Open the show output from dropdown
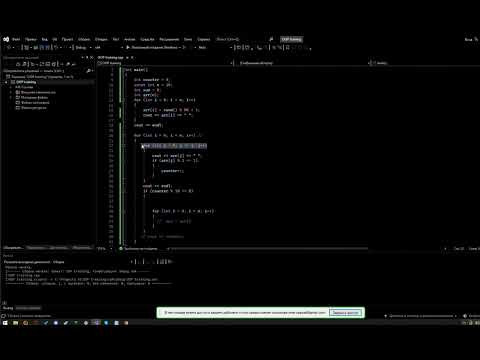 pos(67,262)
